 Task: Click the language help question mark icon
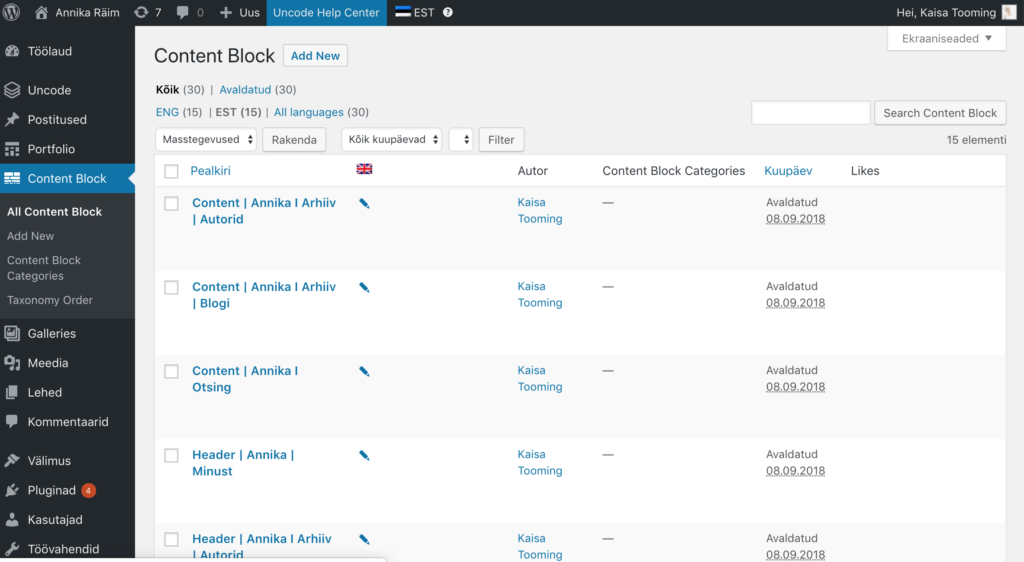(x=447, y=12)
